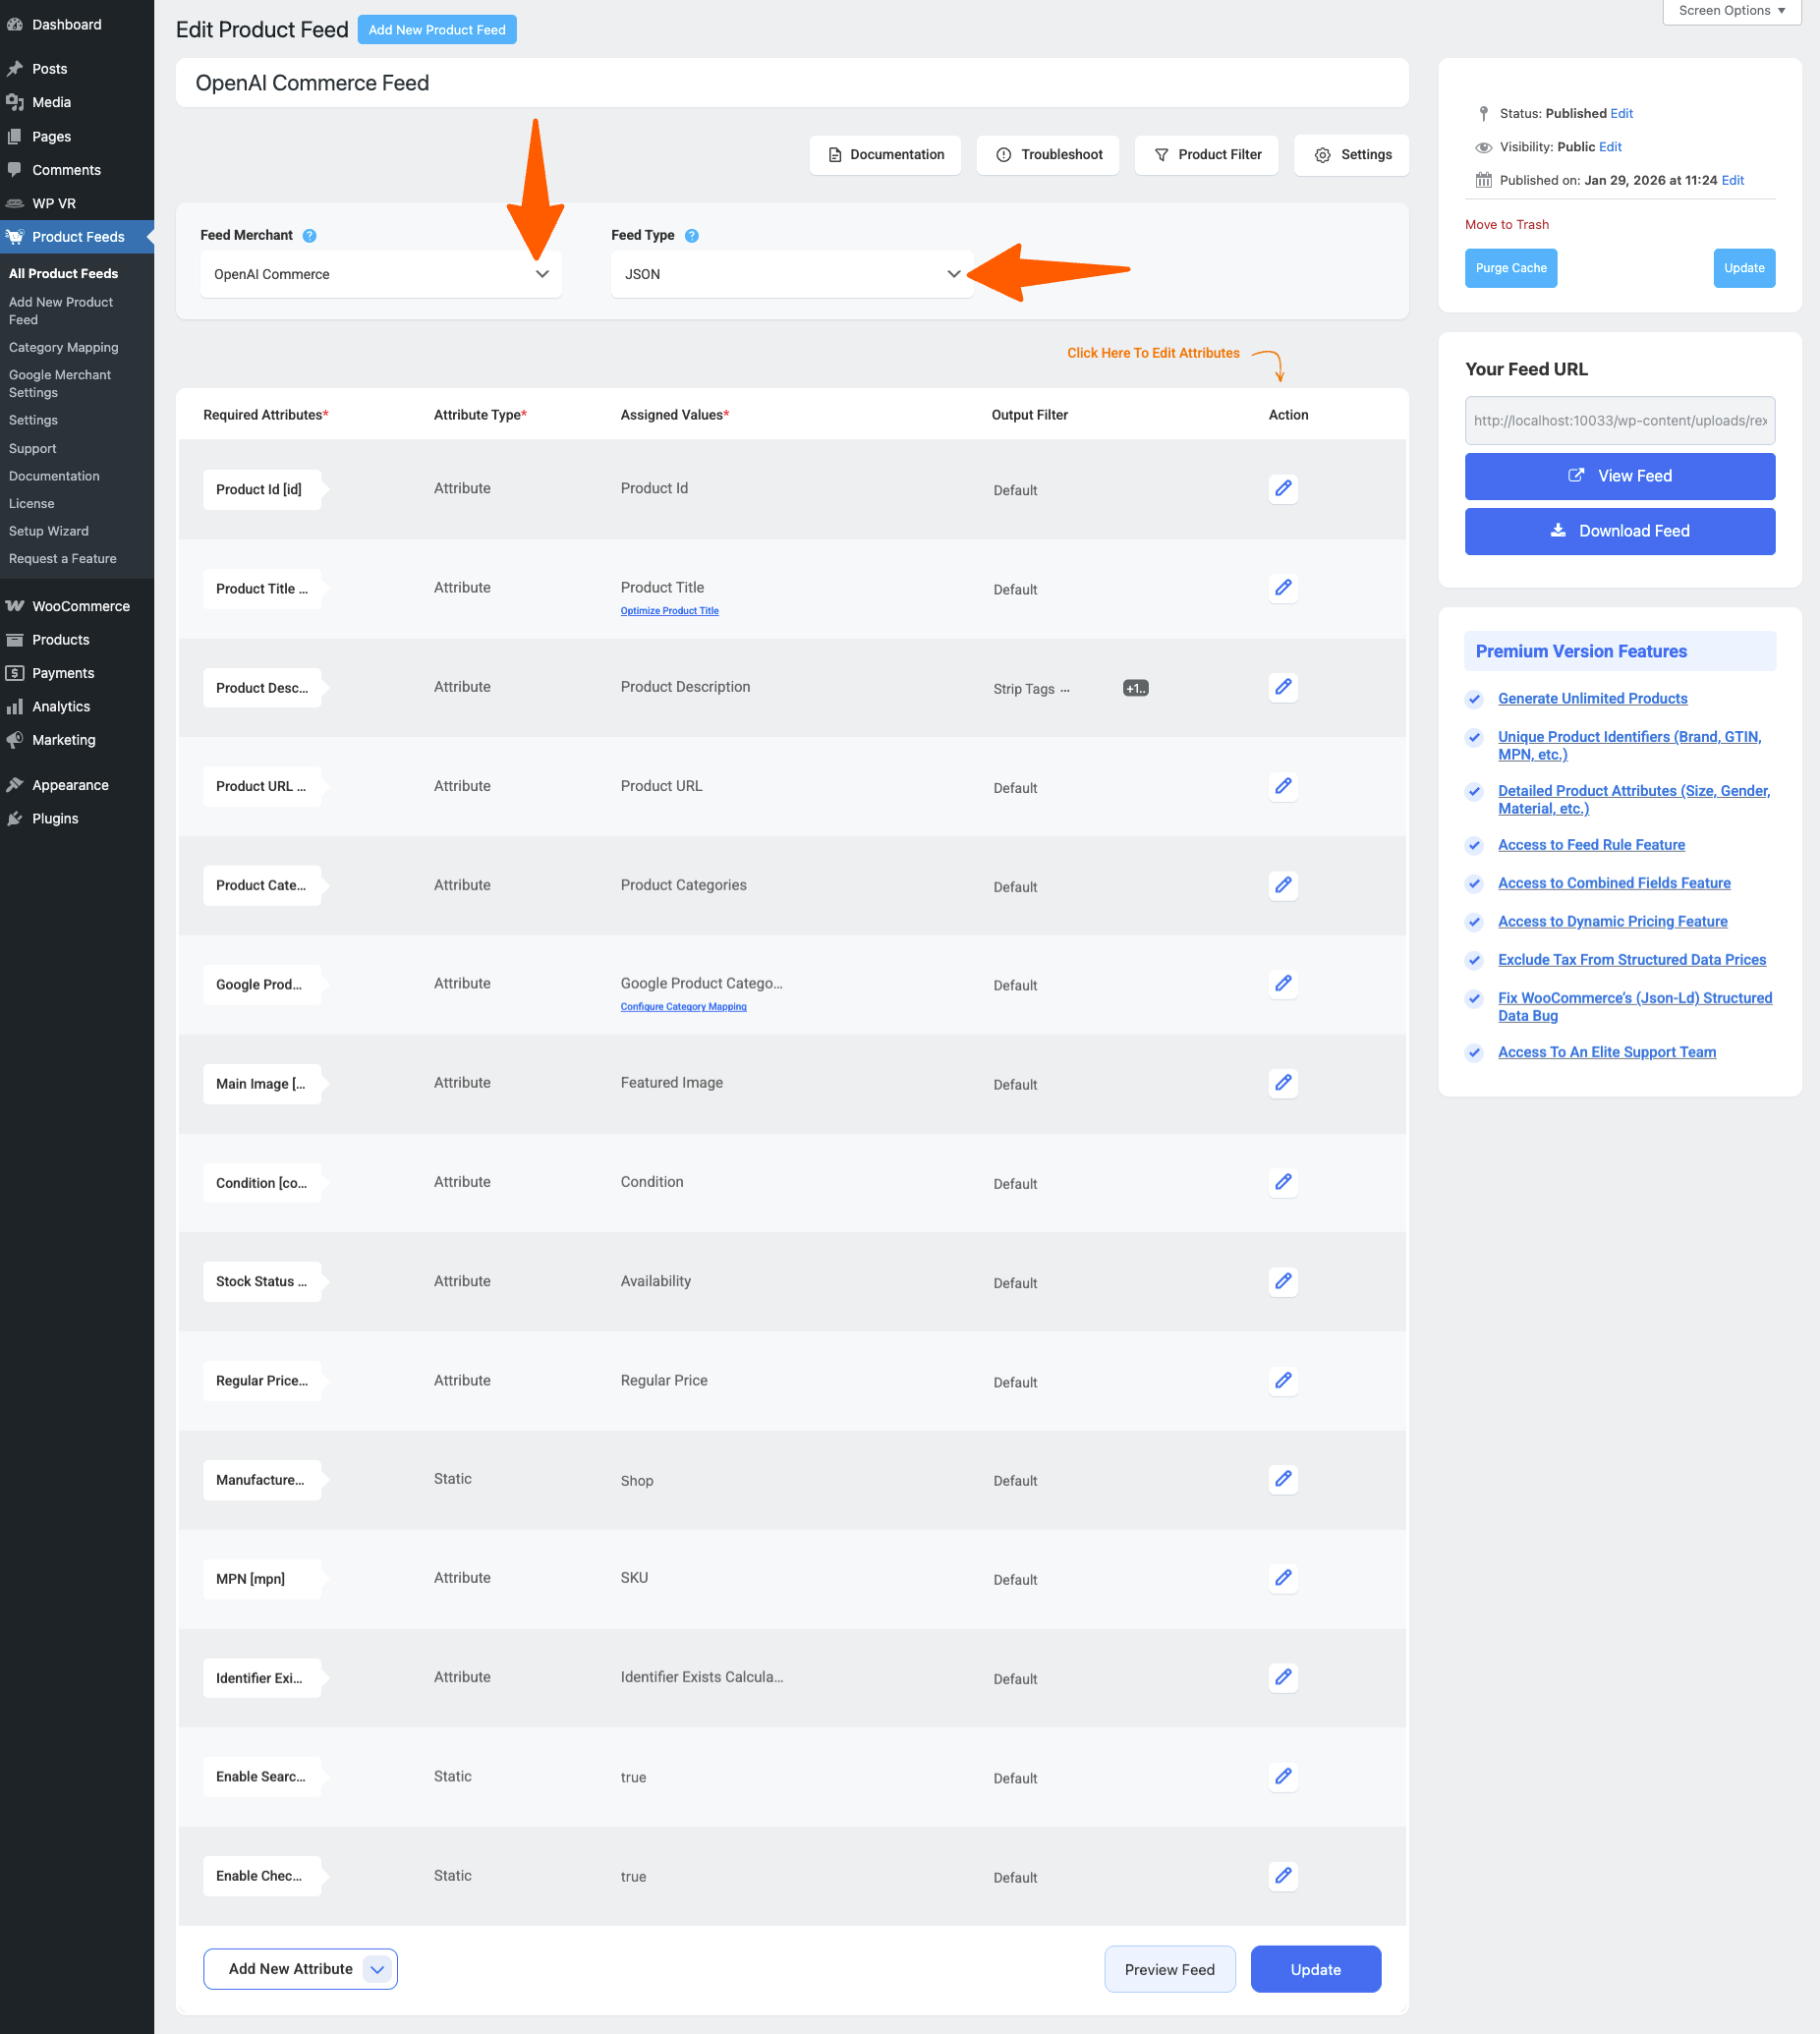Click the Feed Merchant help question icon
The height and width of the screenshot is (2034, 1820).
tap(309, 236)
